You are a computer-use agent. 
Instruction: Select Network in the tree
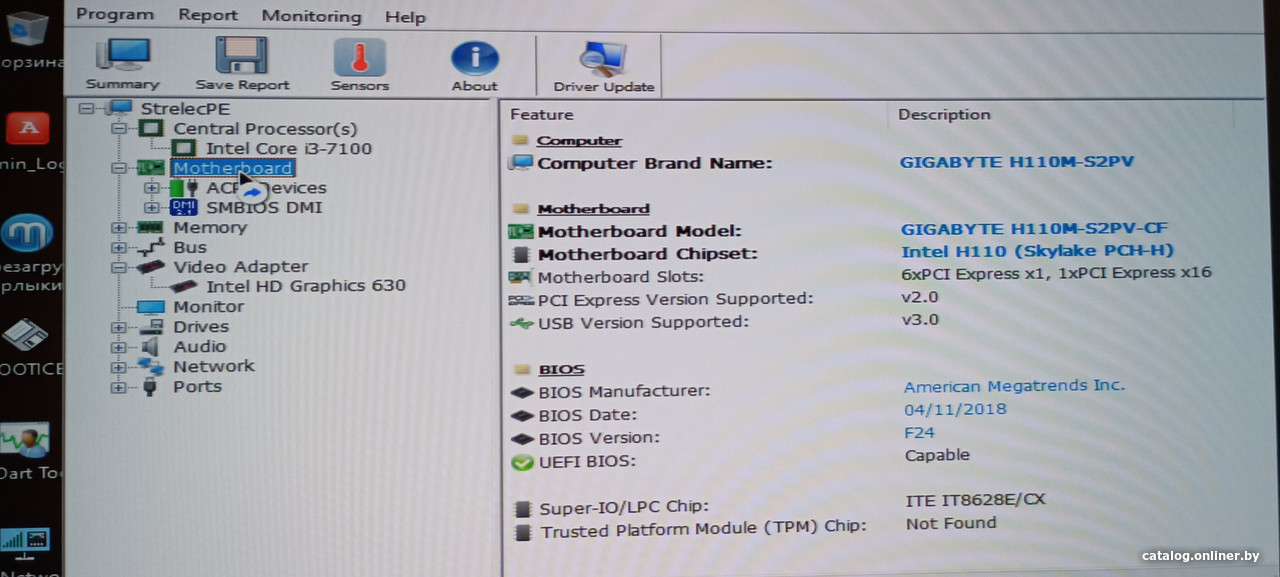coord(214,366)
